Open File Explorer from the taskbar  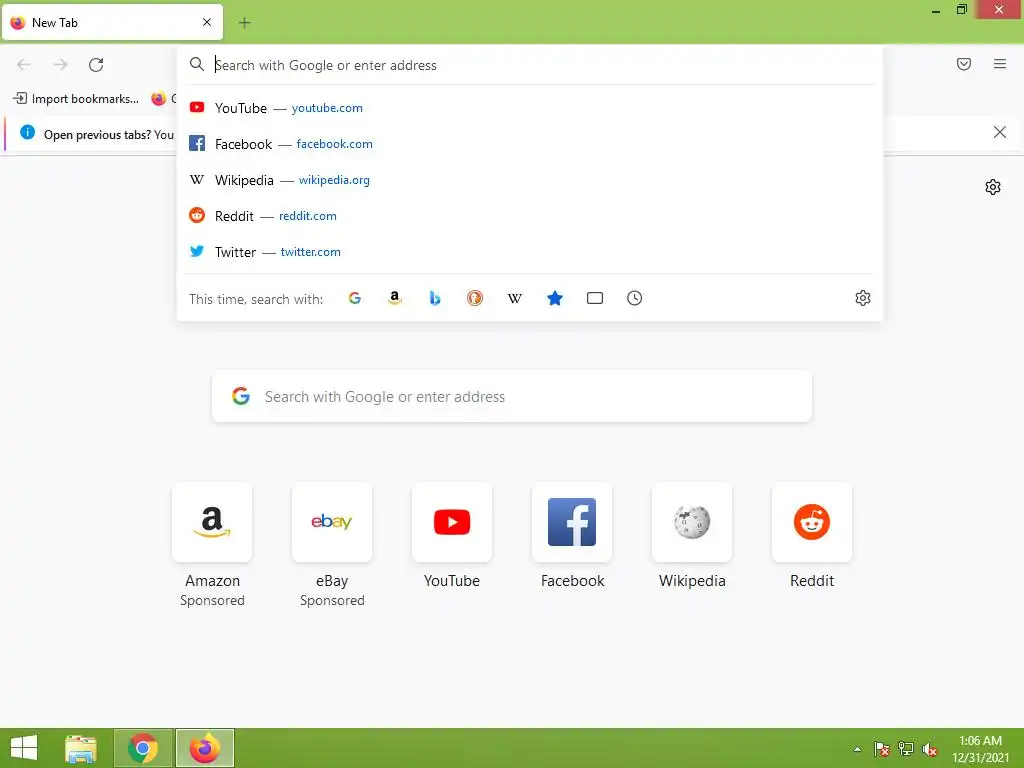[81, 748]
